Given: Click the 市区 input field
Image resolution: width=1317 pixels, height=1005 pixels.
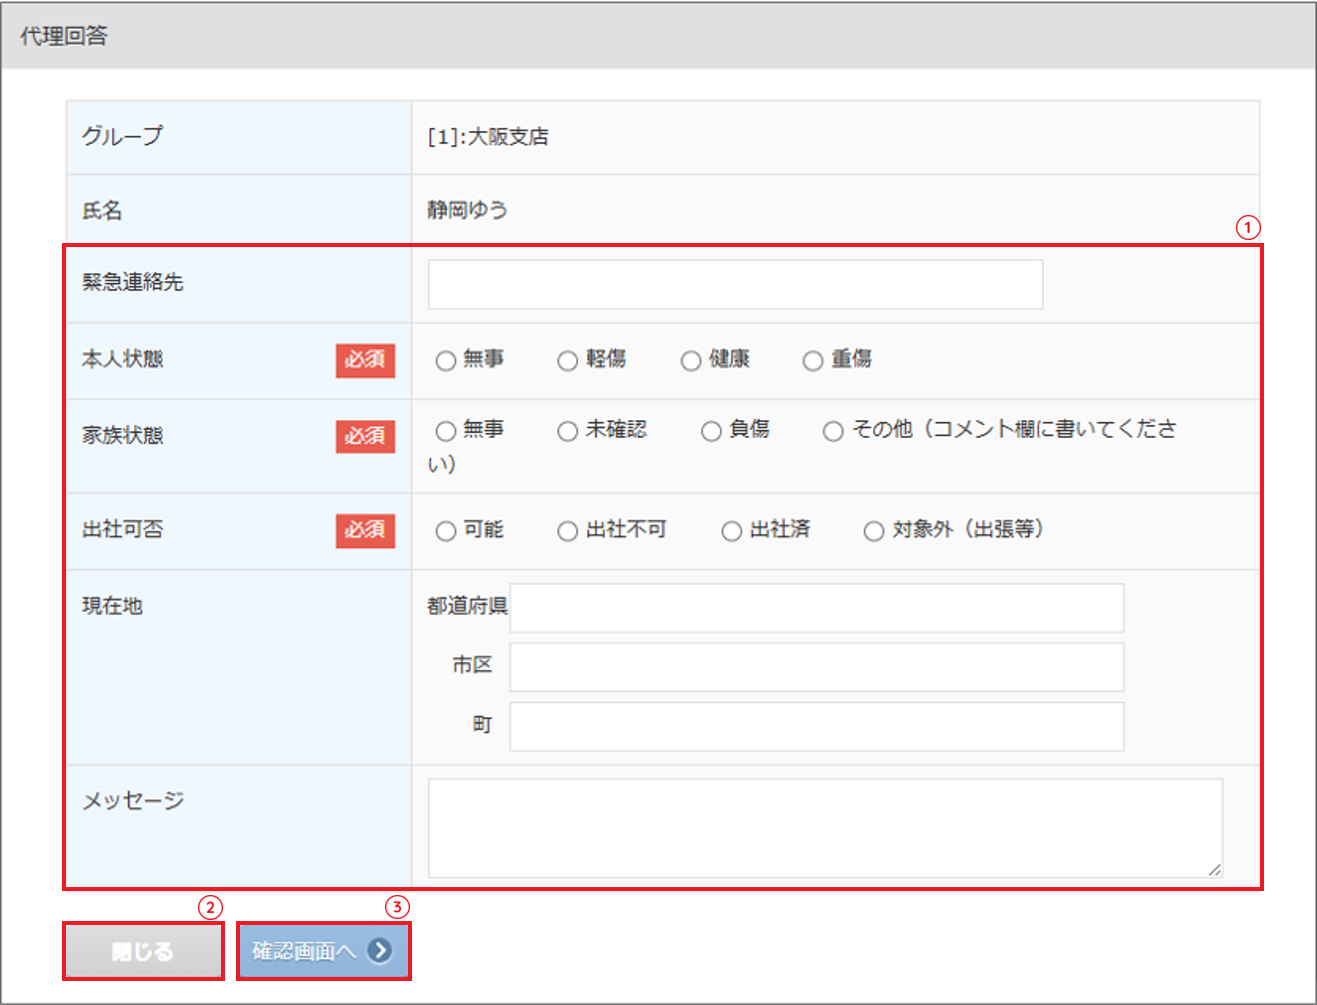Looking at the screenshot, I should [x=817, y=667].
